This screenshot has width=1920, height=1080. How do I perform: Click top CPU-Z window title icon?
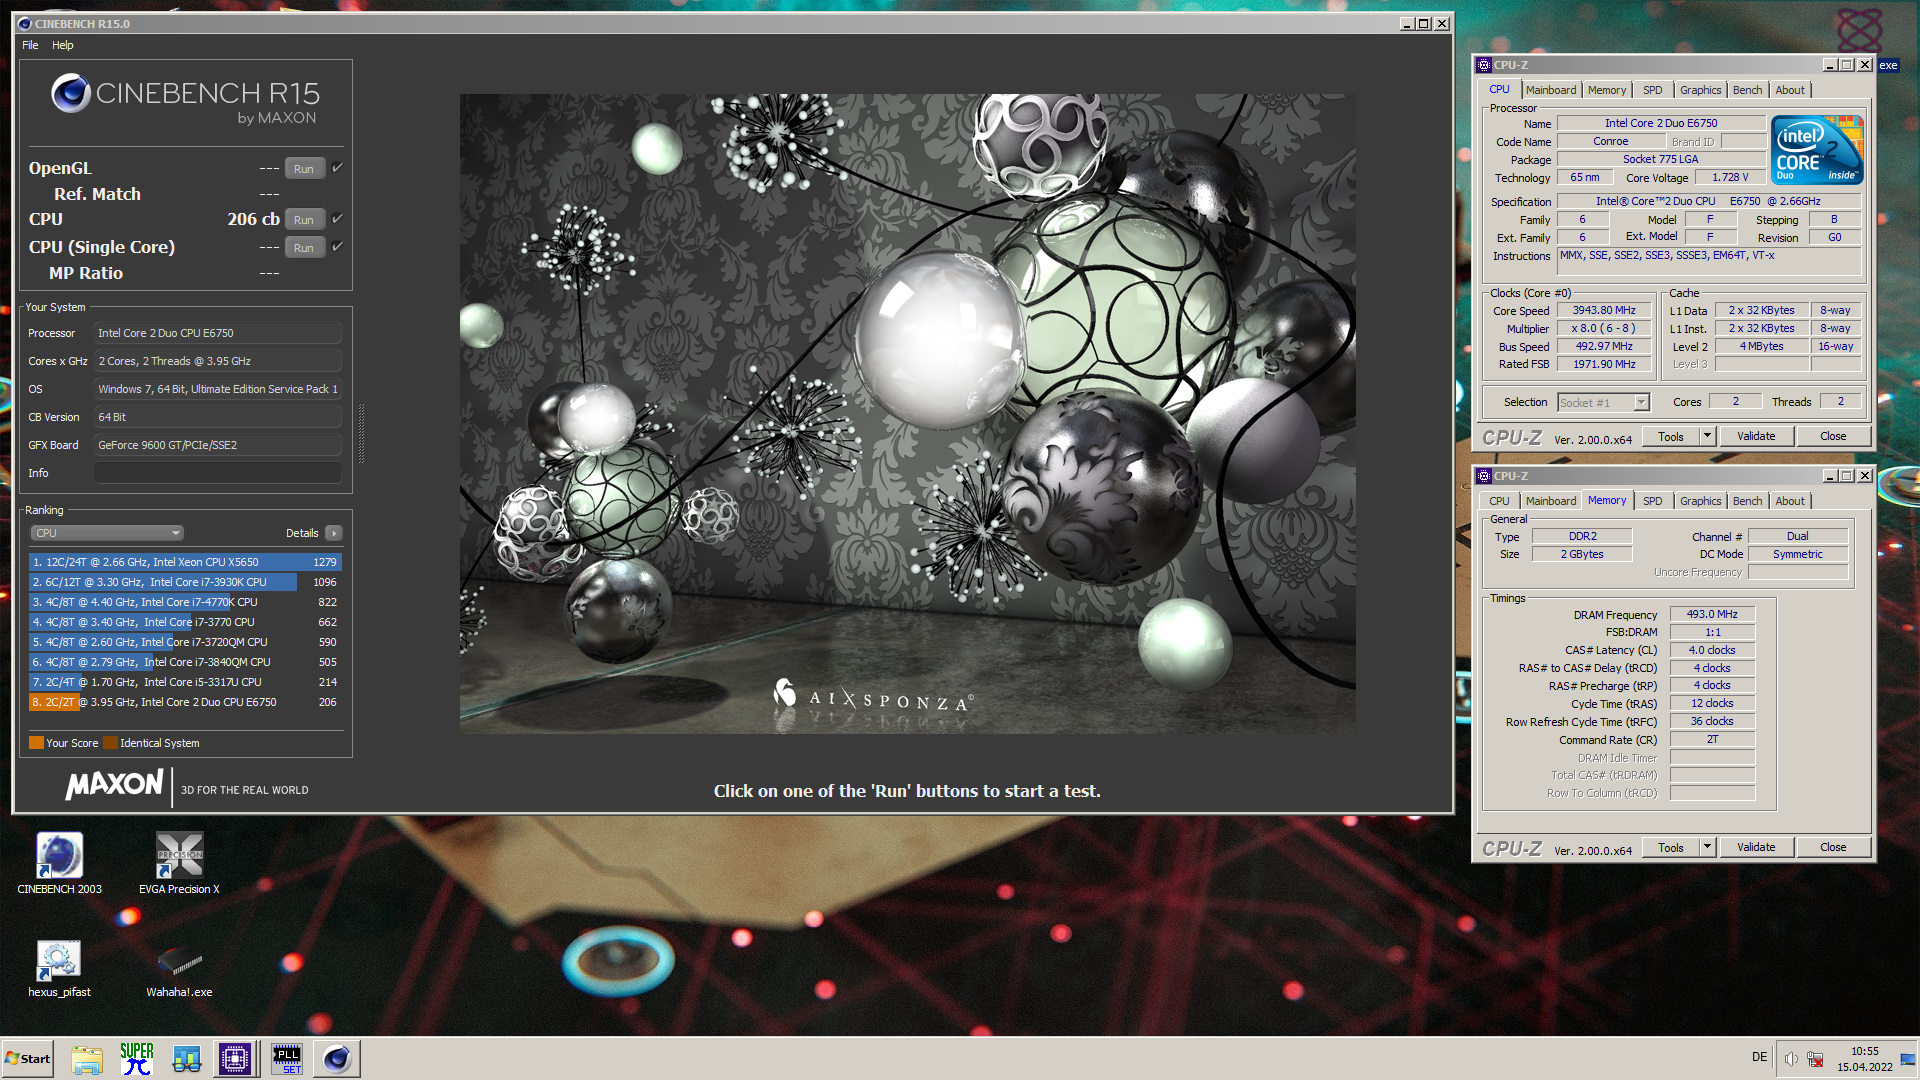(x=1484, y=65)
